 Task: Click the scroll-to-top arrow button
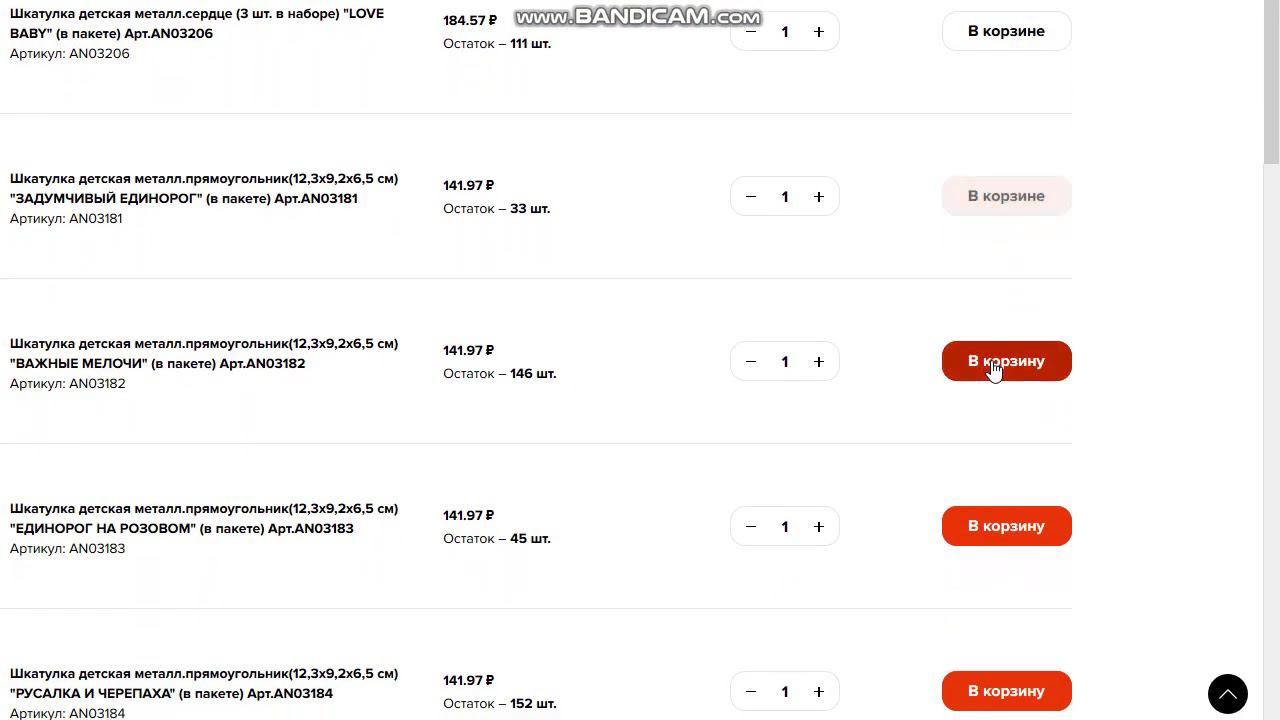[x=1227, y=693]
